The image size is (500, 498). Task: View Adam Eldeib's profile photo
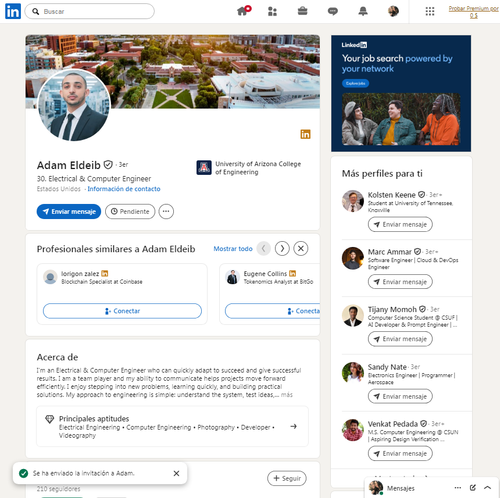tap(74, 105)
